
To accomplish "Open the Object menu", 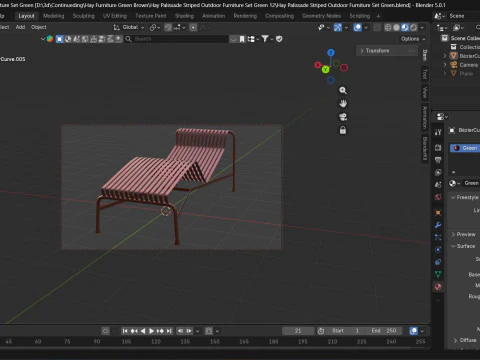I will click(x=39, y=27).
